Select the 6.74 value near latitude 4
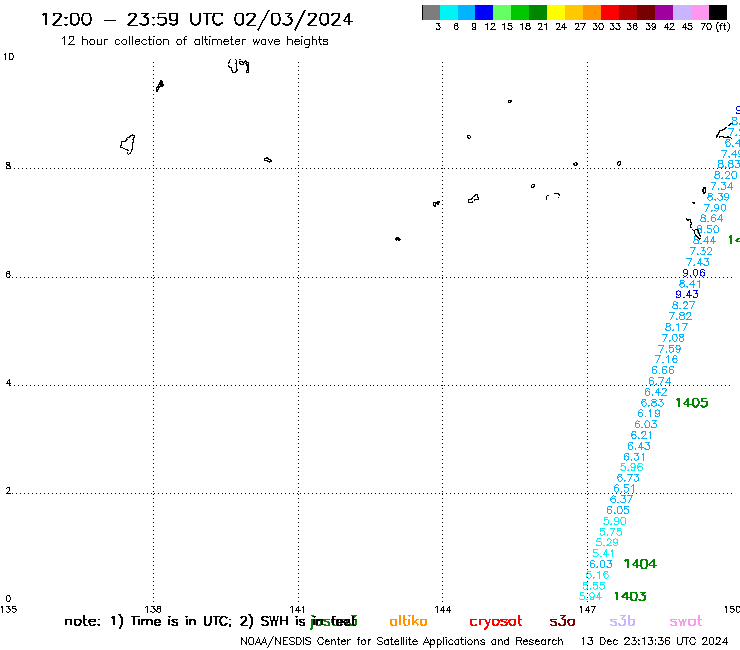Viewport: 740px width, 650px height. pos(659,381)
